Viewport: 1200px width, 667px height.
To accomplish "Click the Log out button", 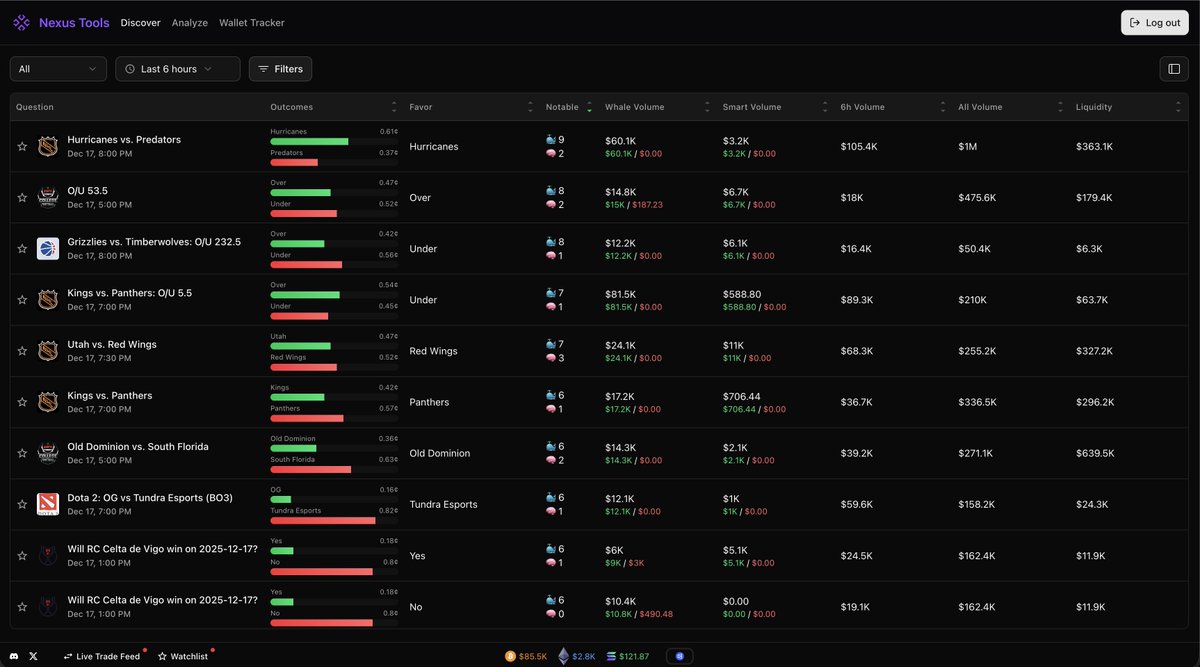I will point(1155,22).
